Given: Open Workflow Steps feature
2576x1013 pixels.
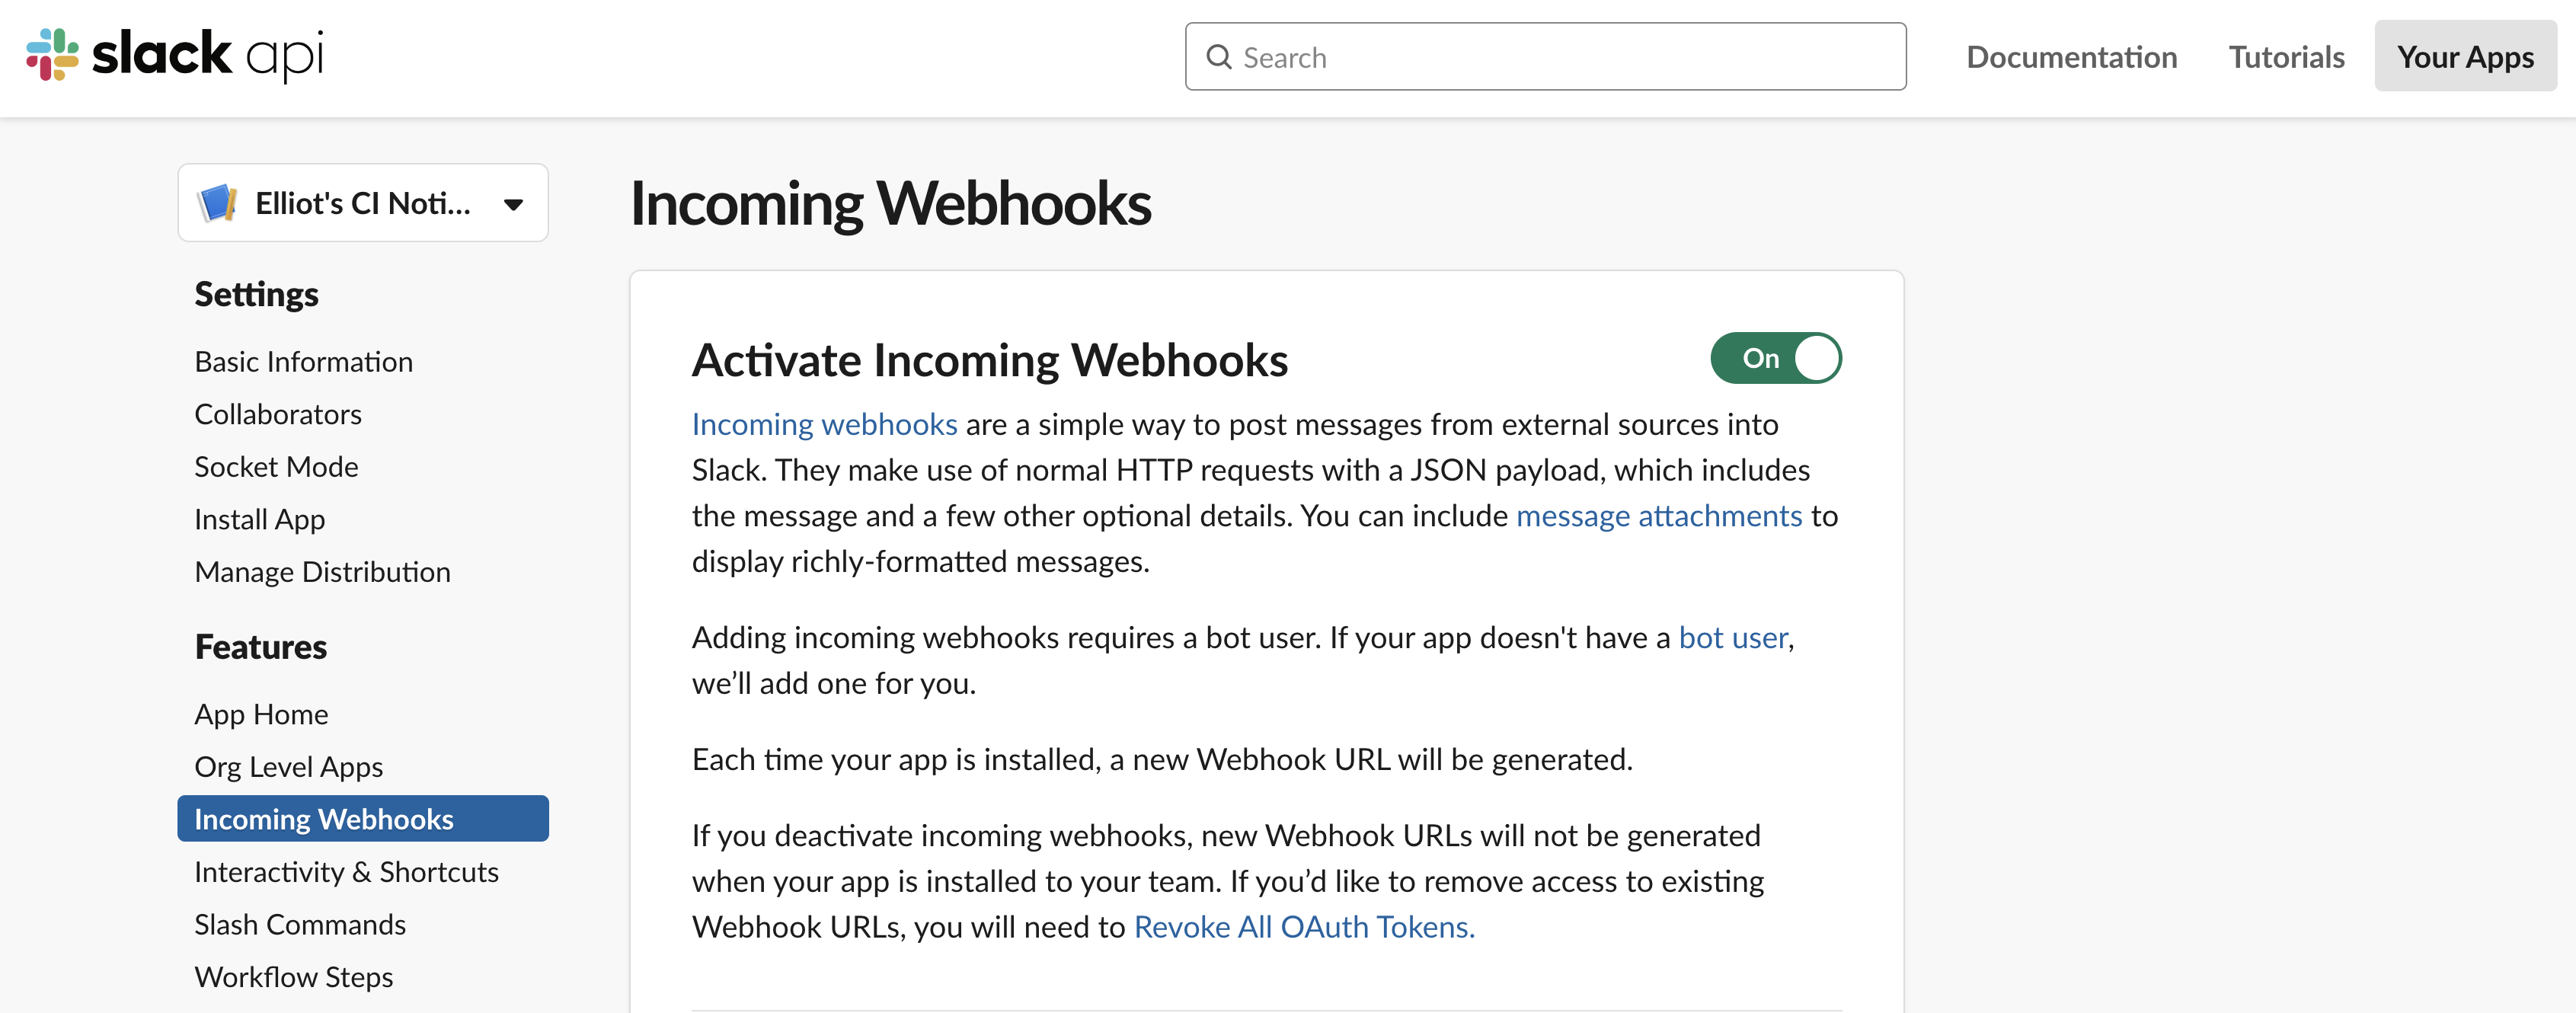Looking at the screenshot, I should [x=293, y=976].
